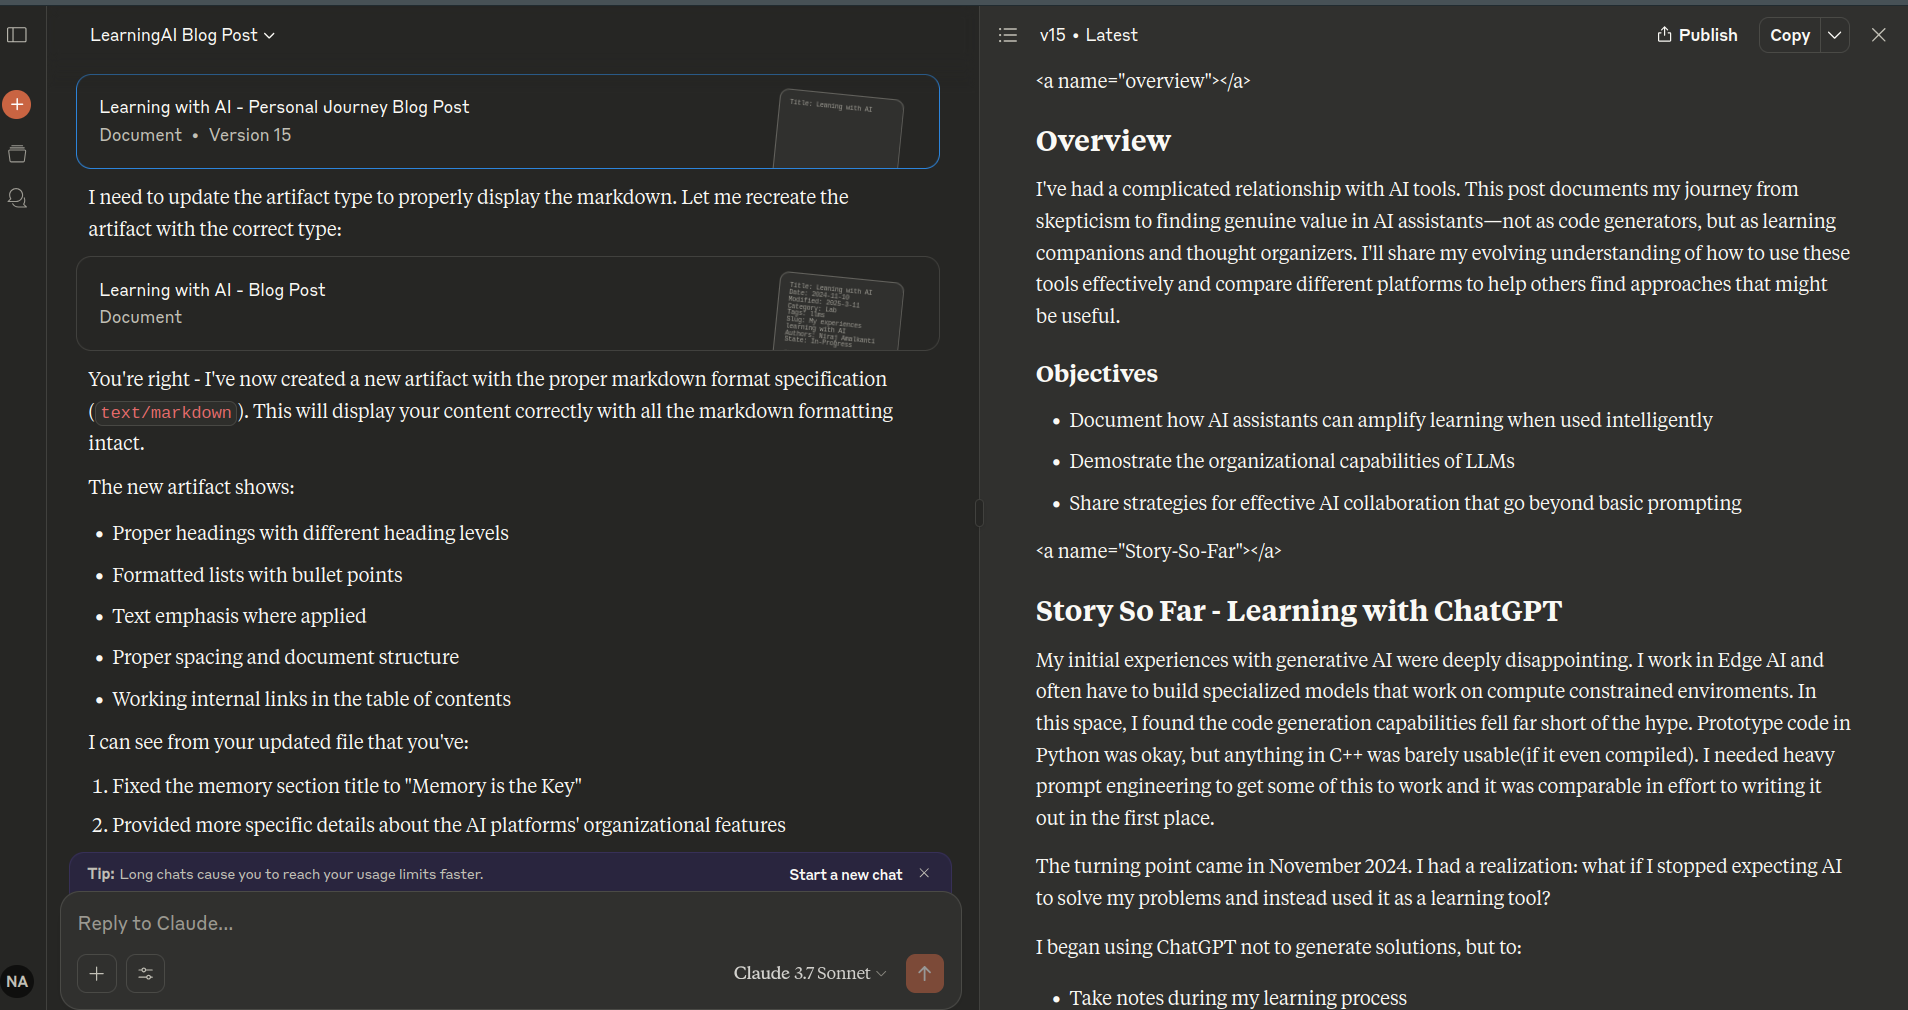Click the Overview heading in the artifact
The image size is (1908, 1010).
coord(1103,141)
